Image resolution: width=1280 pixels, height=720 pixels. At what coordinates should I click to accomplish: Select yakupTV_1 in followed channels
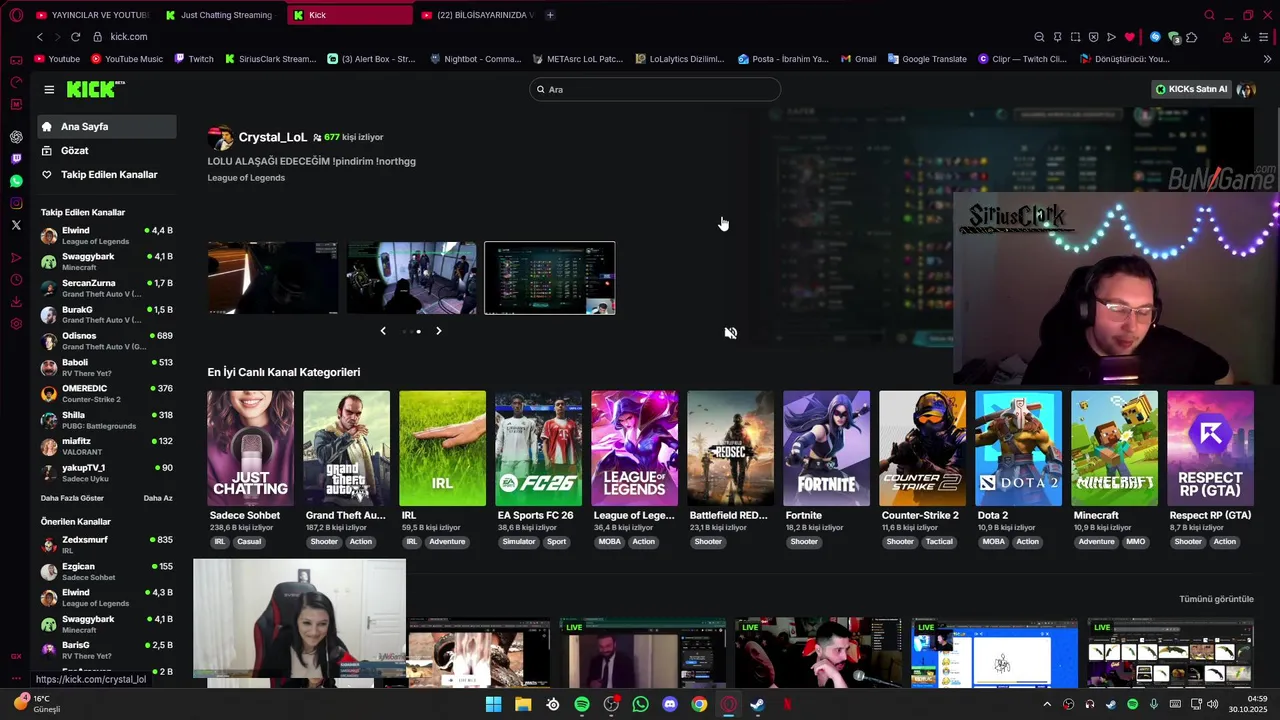107,473
